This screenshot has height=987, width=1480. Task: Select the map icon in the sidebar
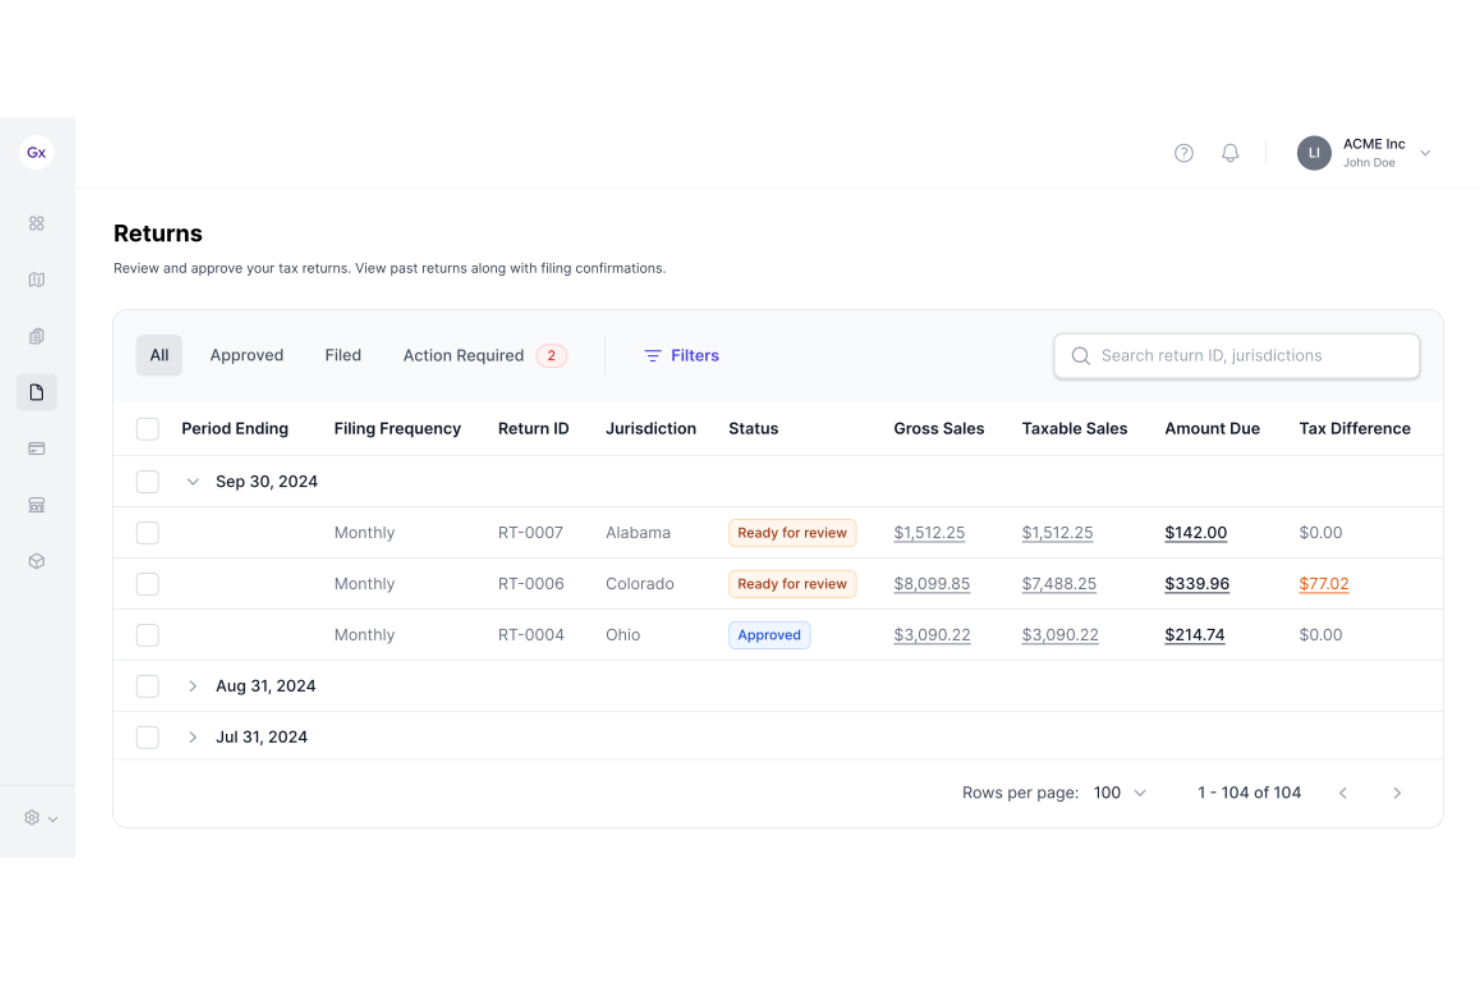click(36, 279)
